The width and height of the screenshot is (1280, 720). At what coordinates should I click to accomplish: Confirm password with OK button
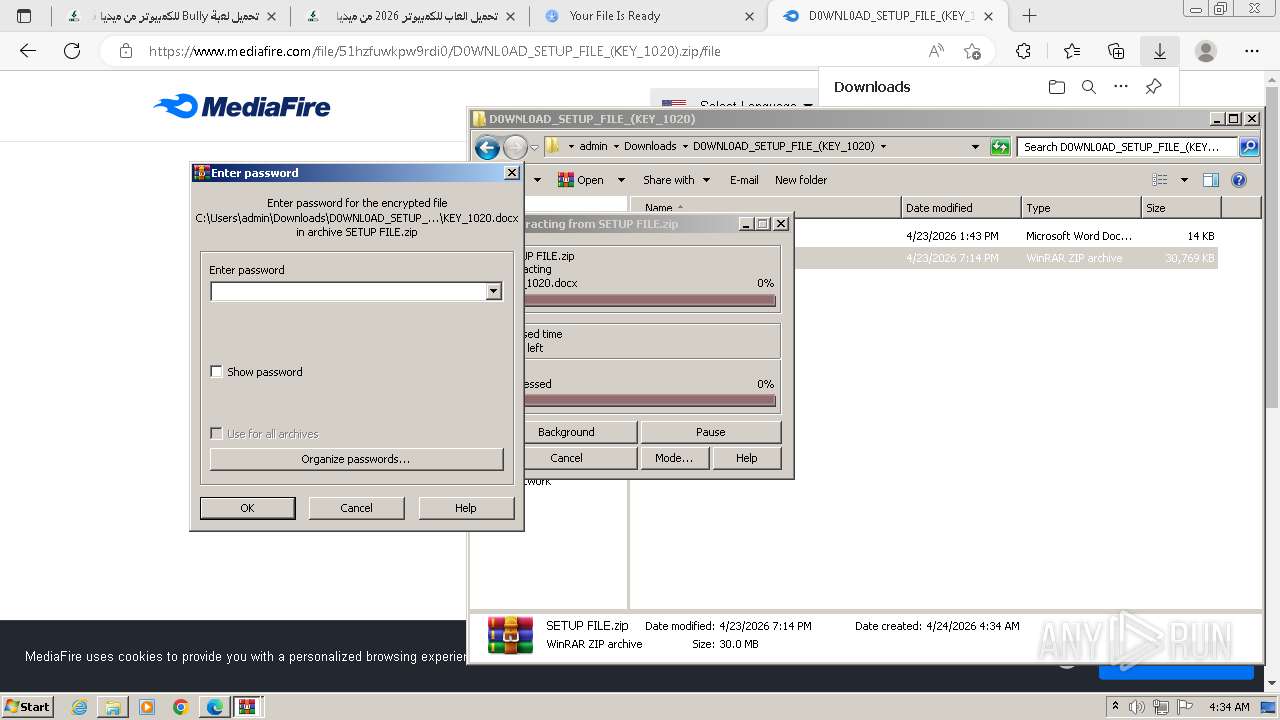pos(247,508)
